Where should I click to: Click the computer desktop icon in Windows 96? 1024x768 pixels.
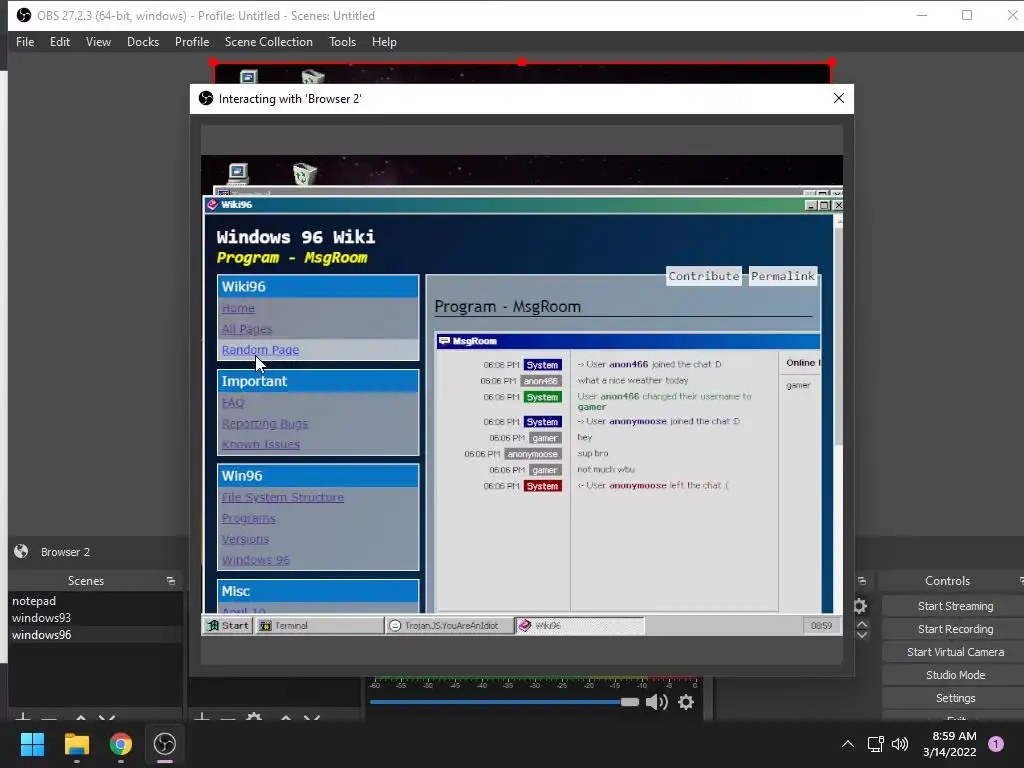click(x=238, y=172)
